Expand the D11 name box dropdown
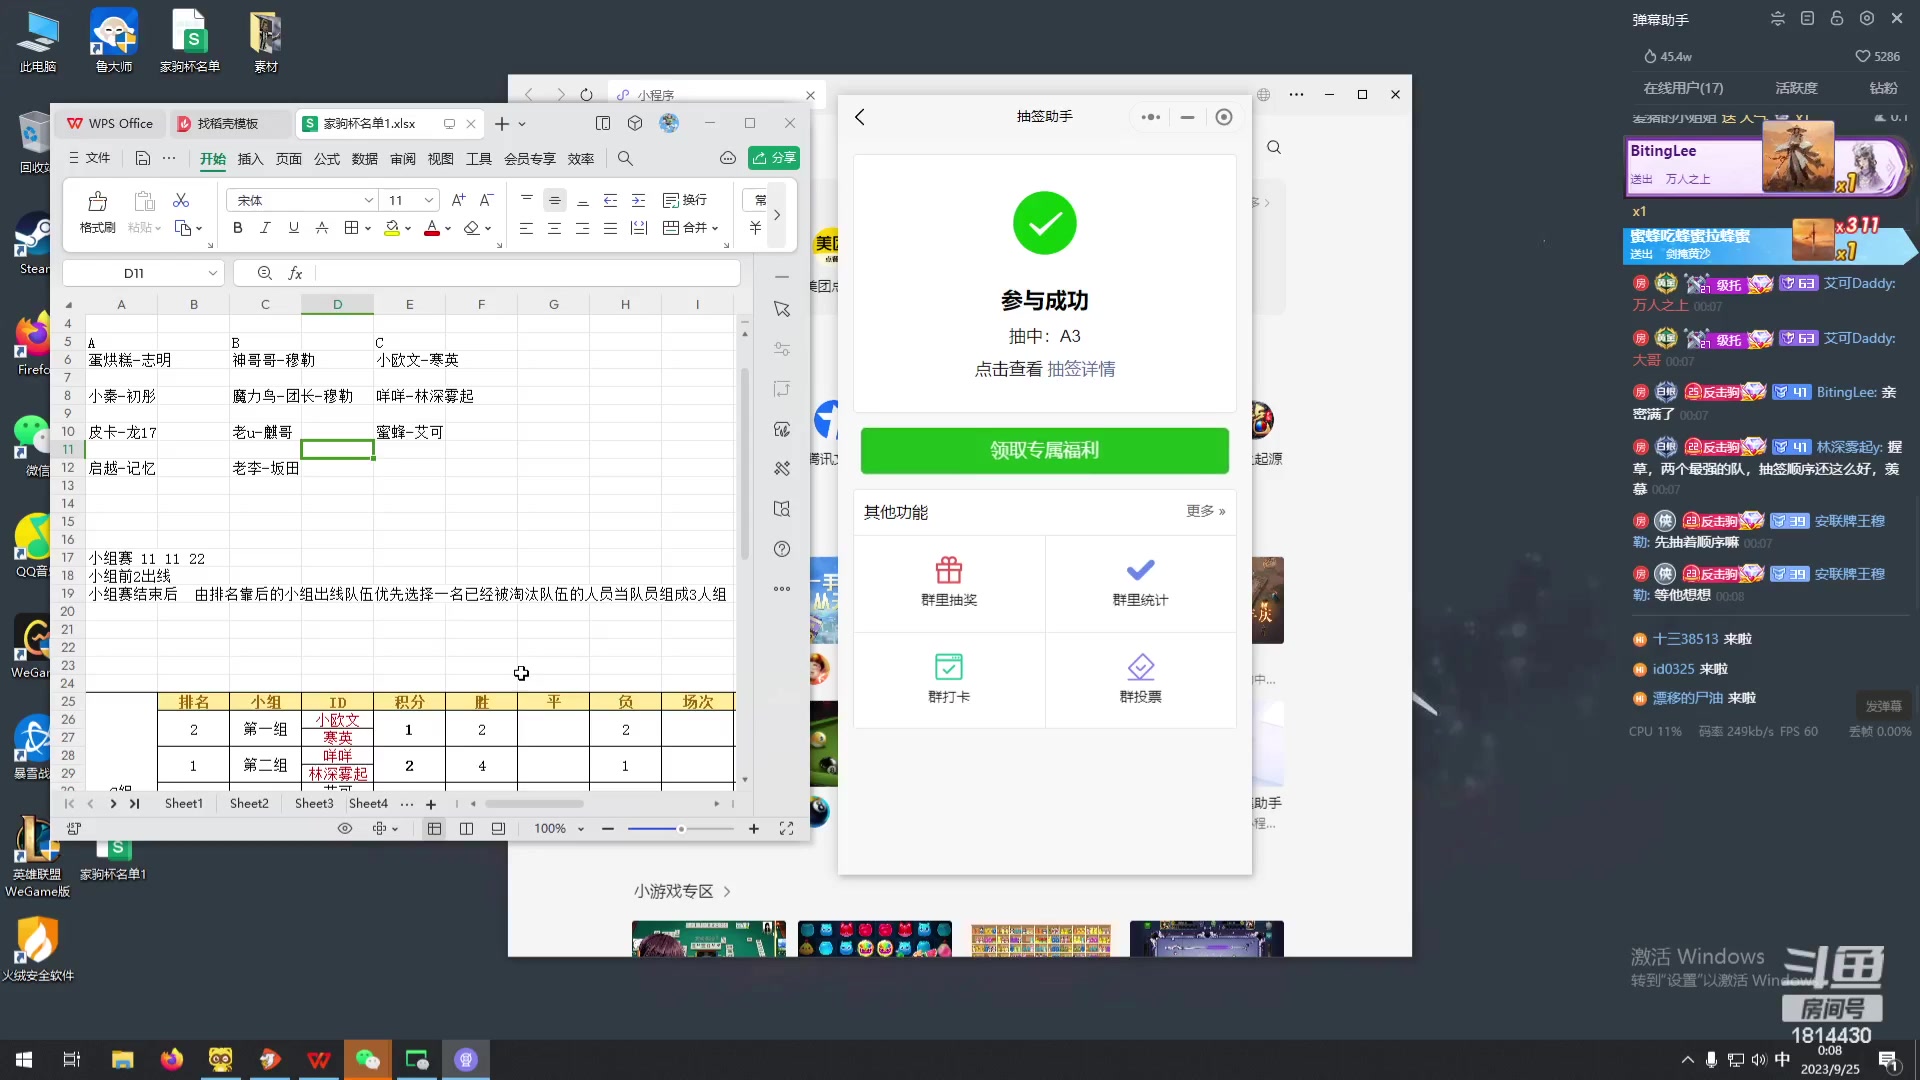This screenshot has height=1080, width=1920. (x=212, y=273)
